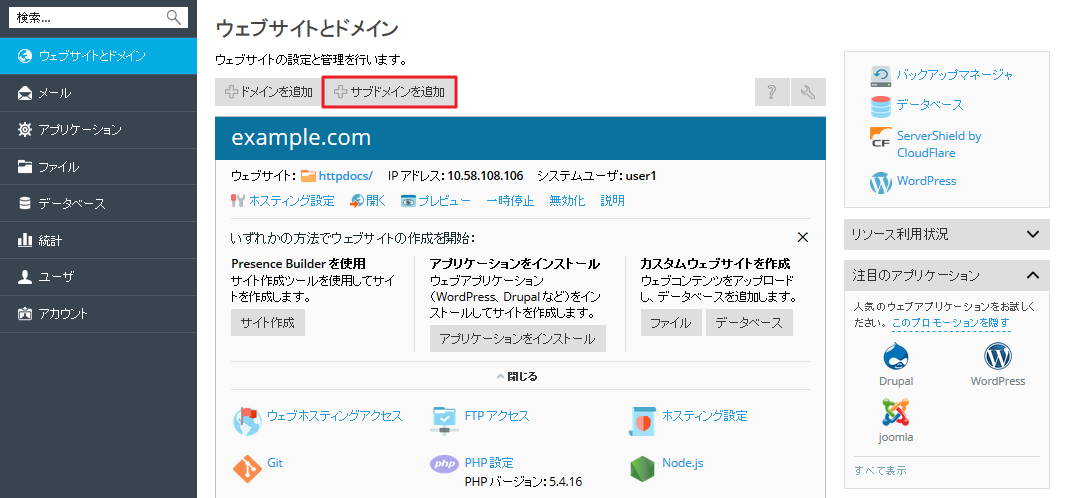The height and width of the screenshot is (498, 1067).
Task: Click the サブドメインを追加 button
Action: click(x=390, y=92)
